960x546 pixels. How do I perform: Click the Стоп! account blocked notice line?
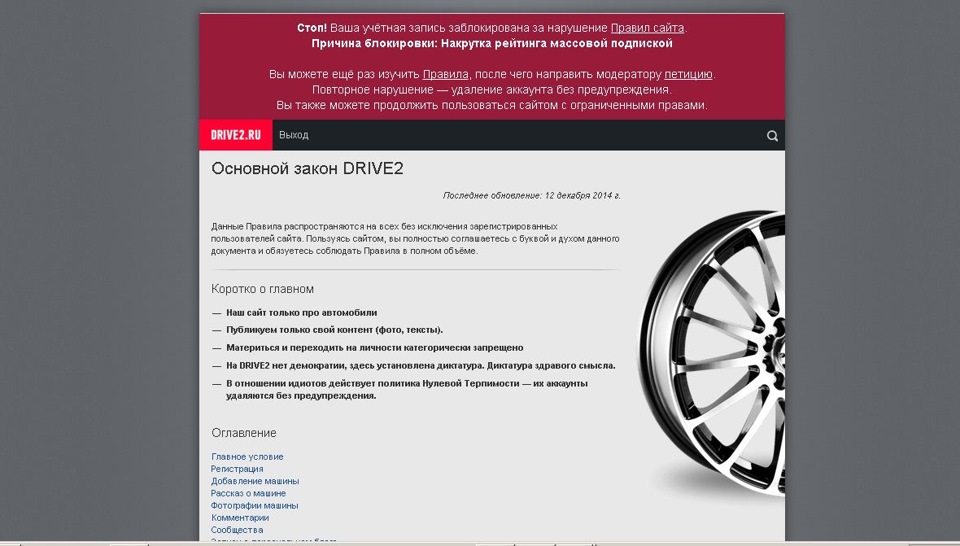click(x=492, y=28)
